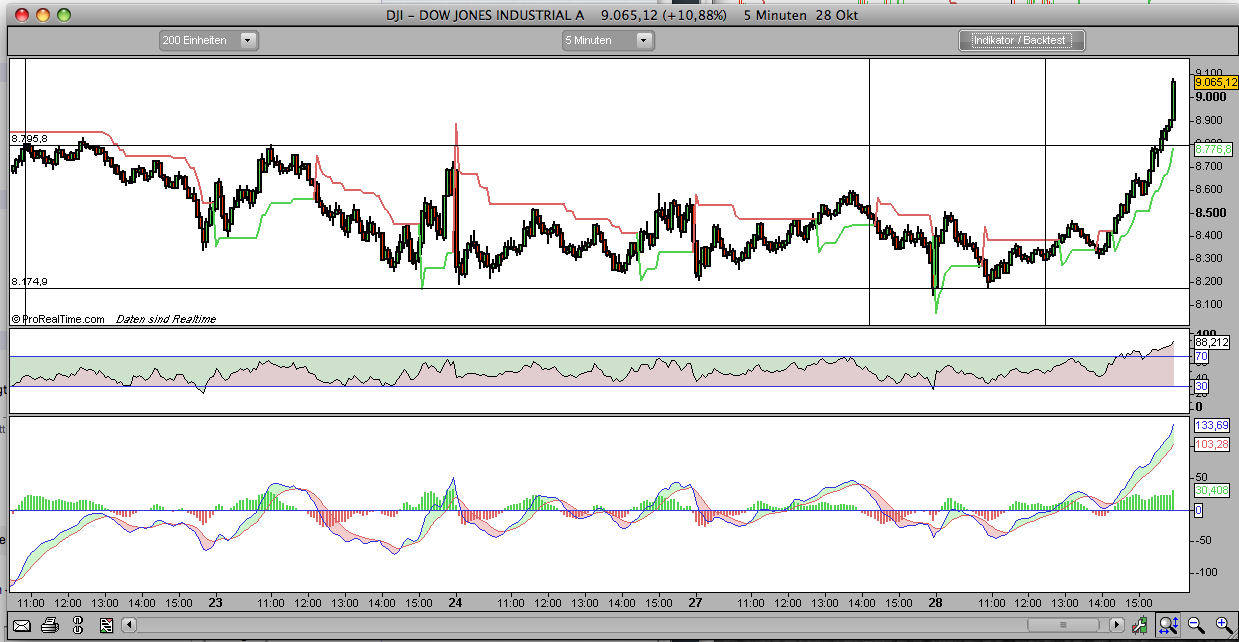Activate the magnifier with vertical arrows
The width and height of the screenshot is (1239, 642).
[1168, 627]
